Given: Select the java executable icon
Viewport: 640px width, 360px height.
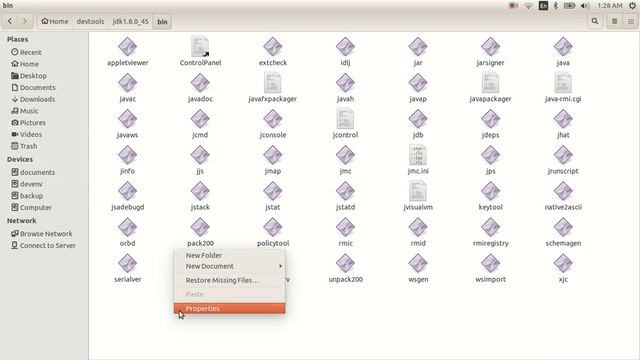Looking at the screenshot, I should pyautogui.click(x=563, y=47).
